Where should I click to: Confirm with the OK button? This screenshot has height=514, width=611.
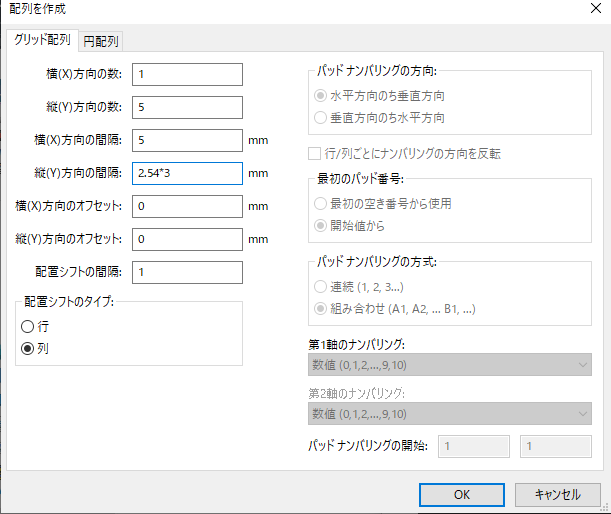[x=462, y=495]
